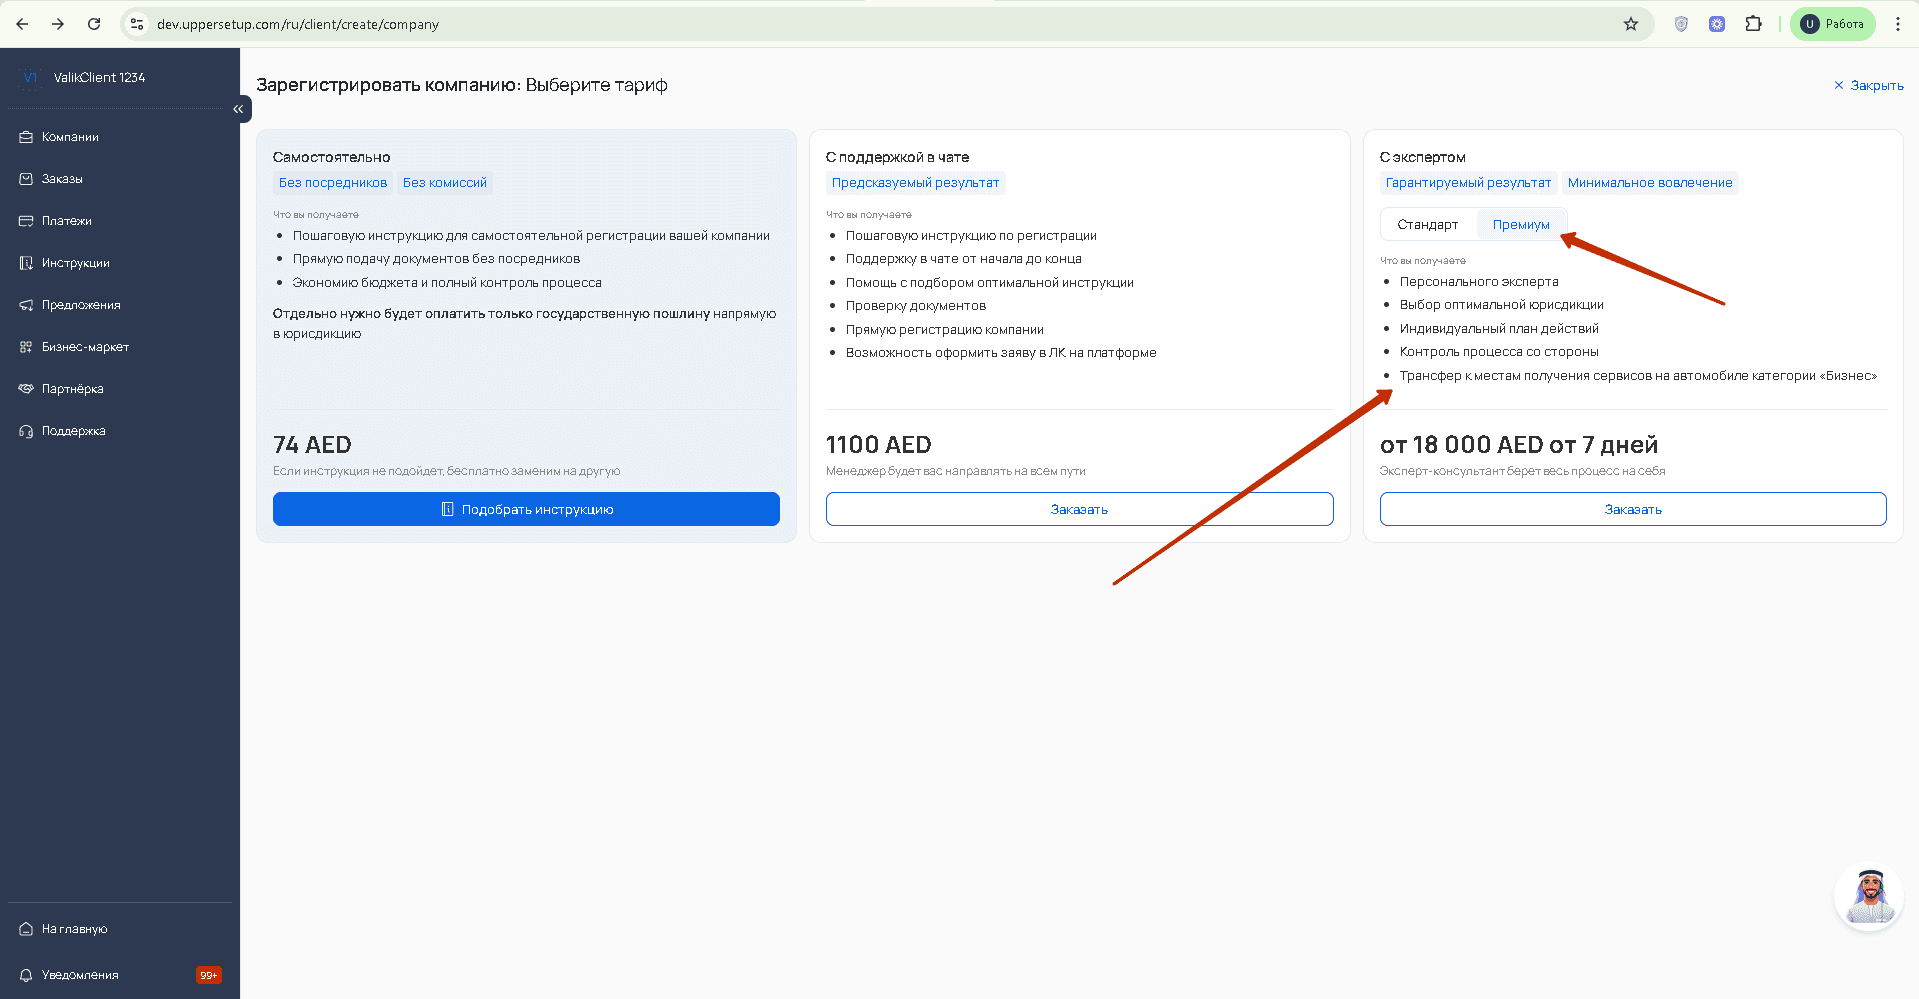Click the Компании sidebar icon
The height and width of the screenshot is (999, 1919).
tap(26, 137)
